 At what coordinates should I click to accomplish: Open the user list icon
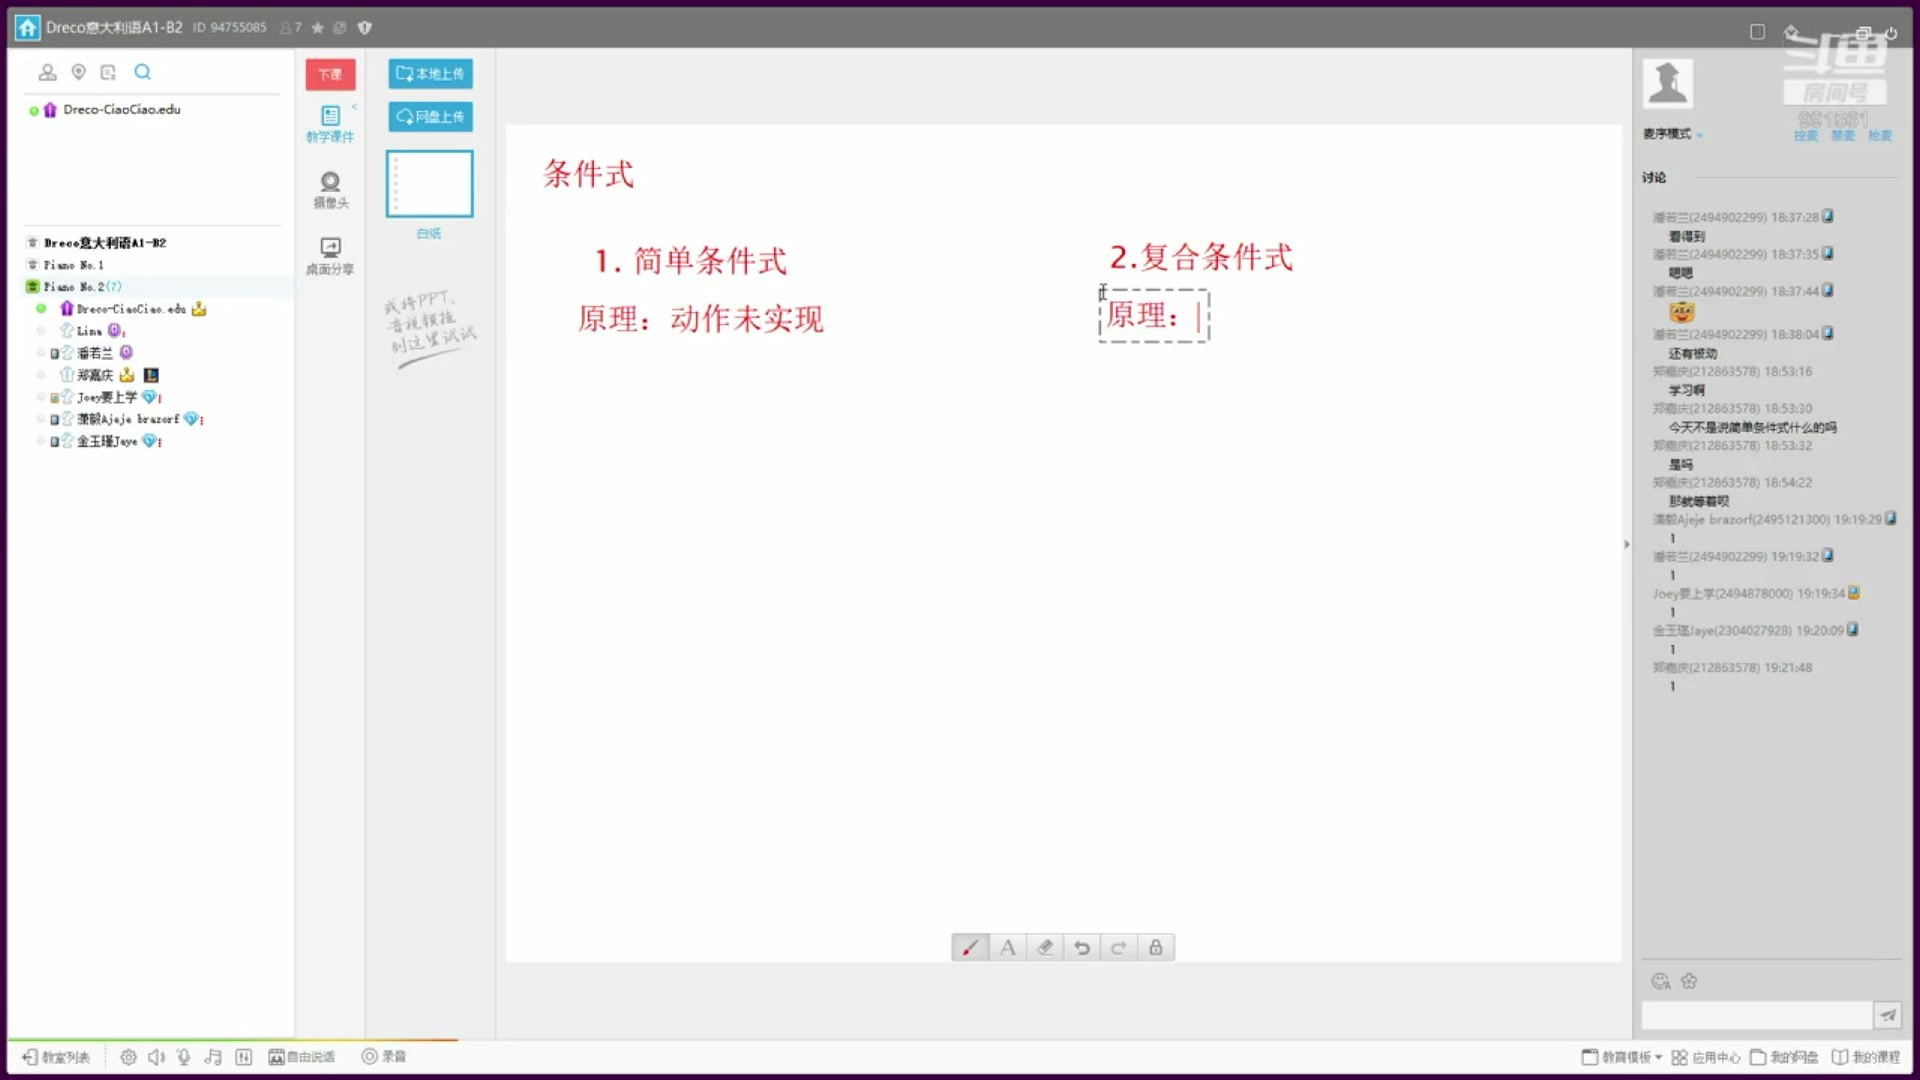click(x=47, y=72)
